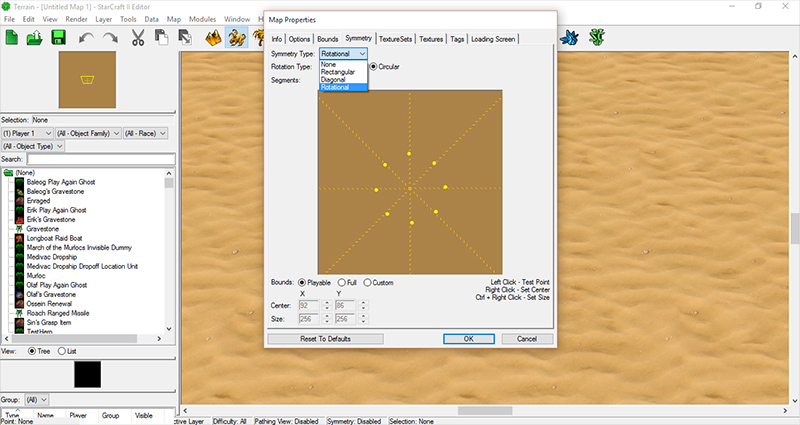Open the All Object Type dropdown
The width and height of the screenshot is (800, 425).
click(33, 146)
